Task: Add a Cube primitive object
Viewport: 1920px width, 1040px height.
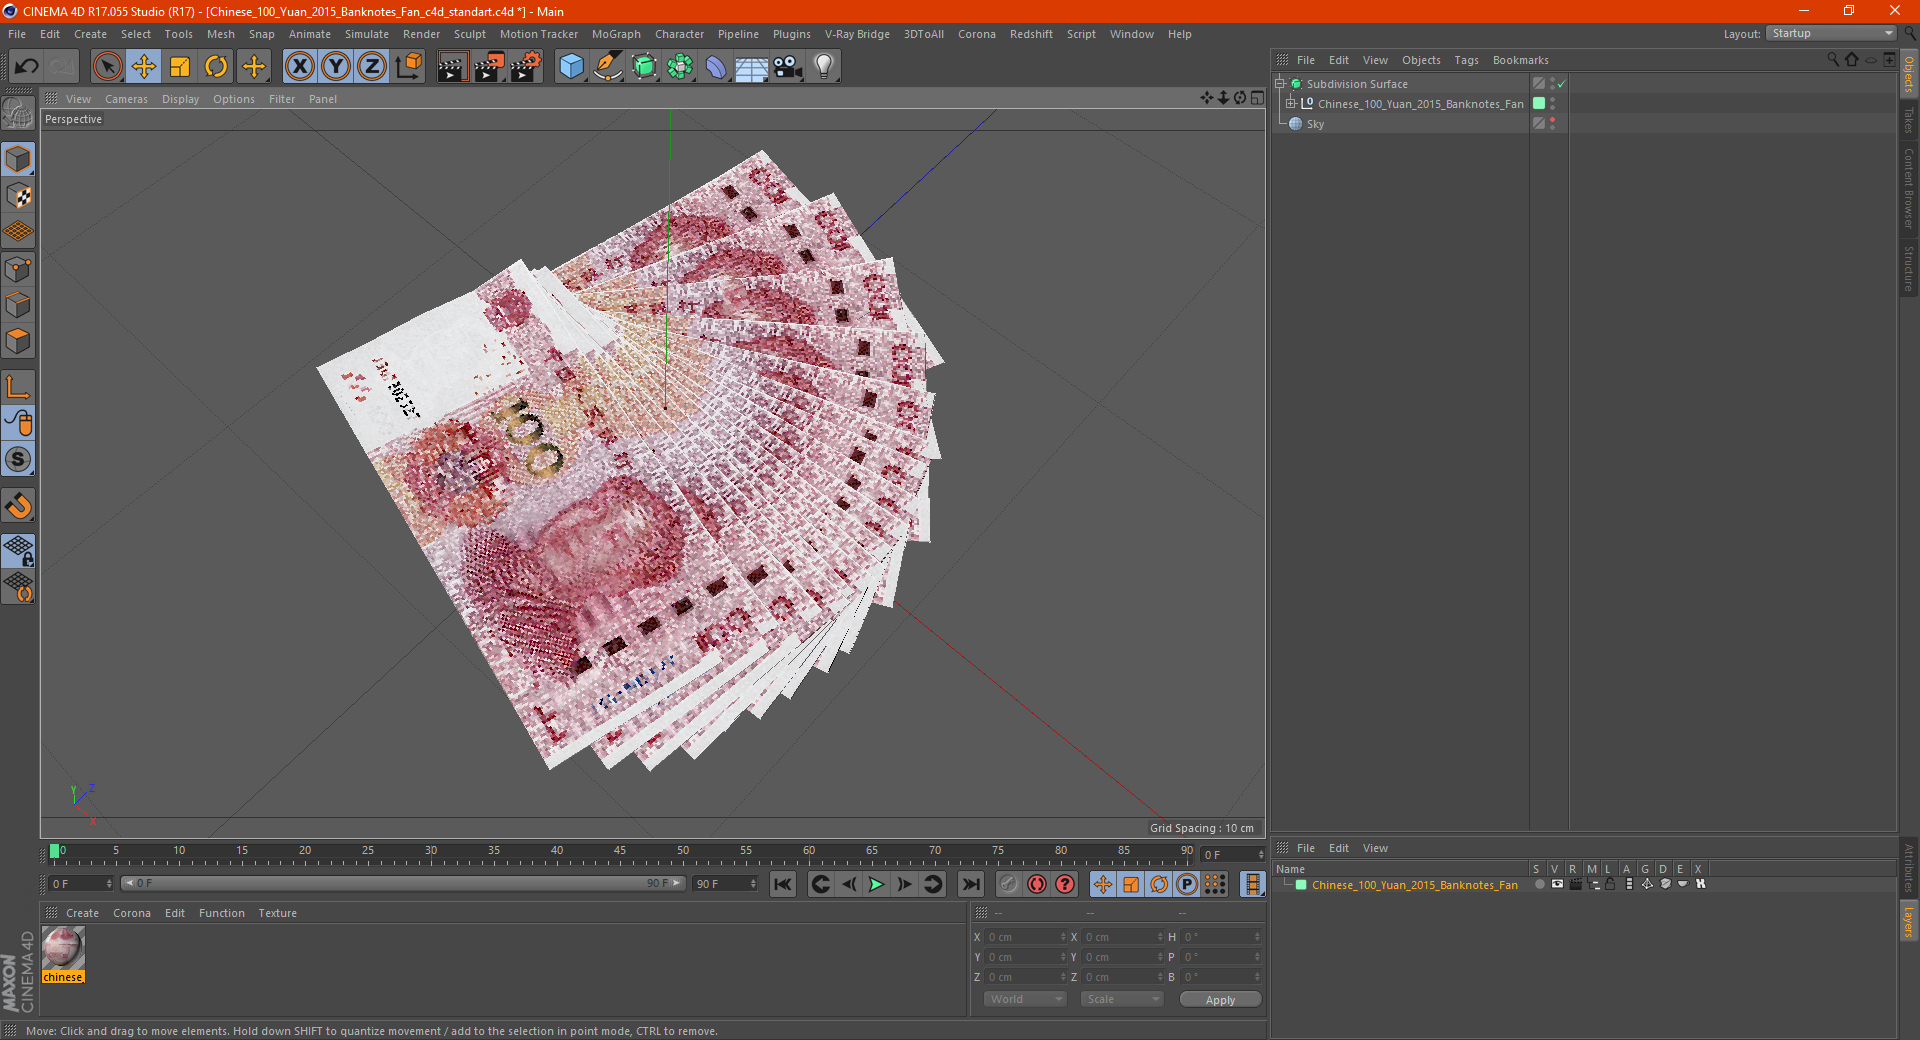Action: (571, 67)
